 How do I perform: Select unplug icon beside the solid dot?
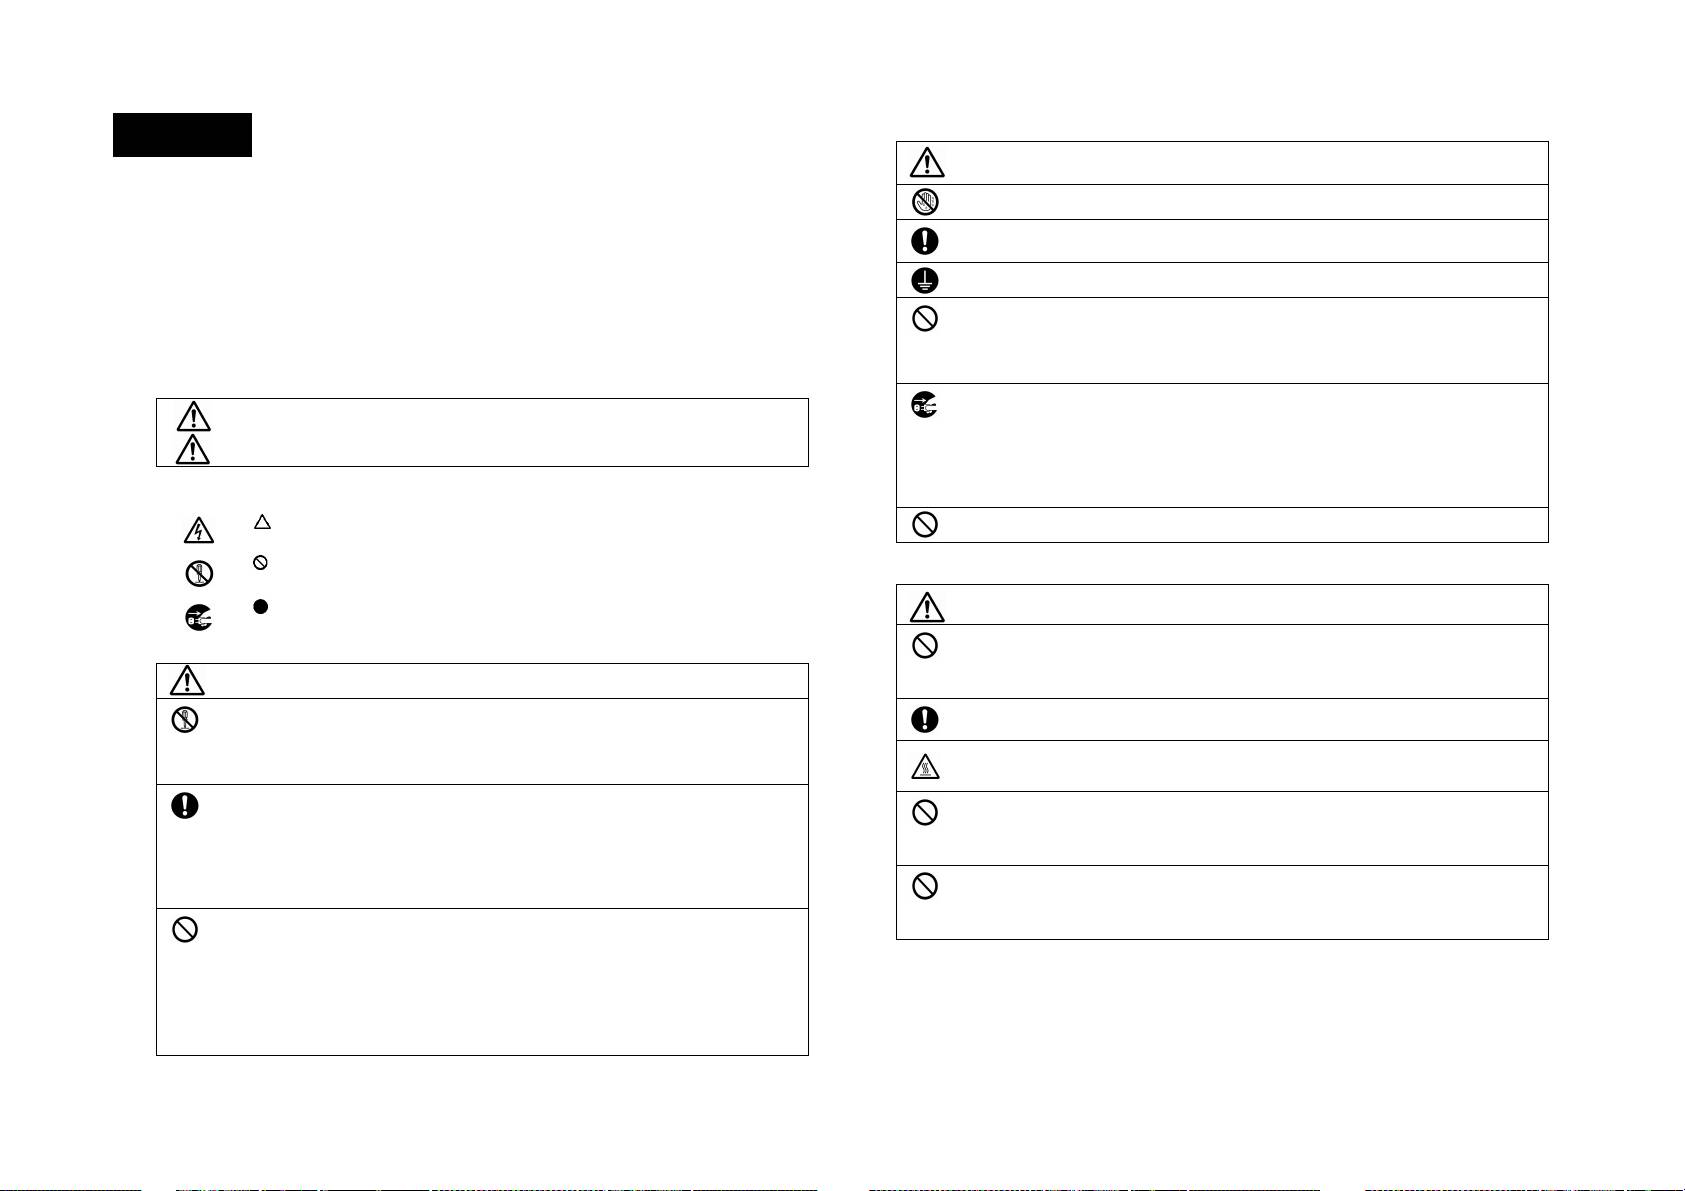pos(198,619)
